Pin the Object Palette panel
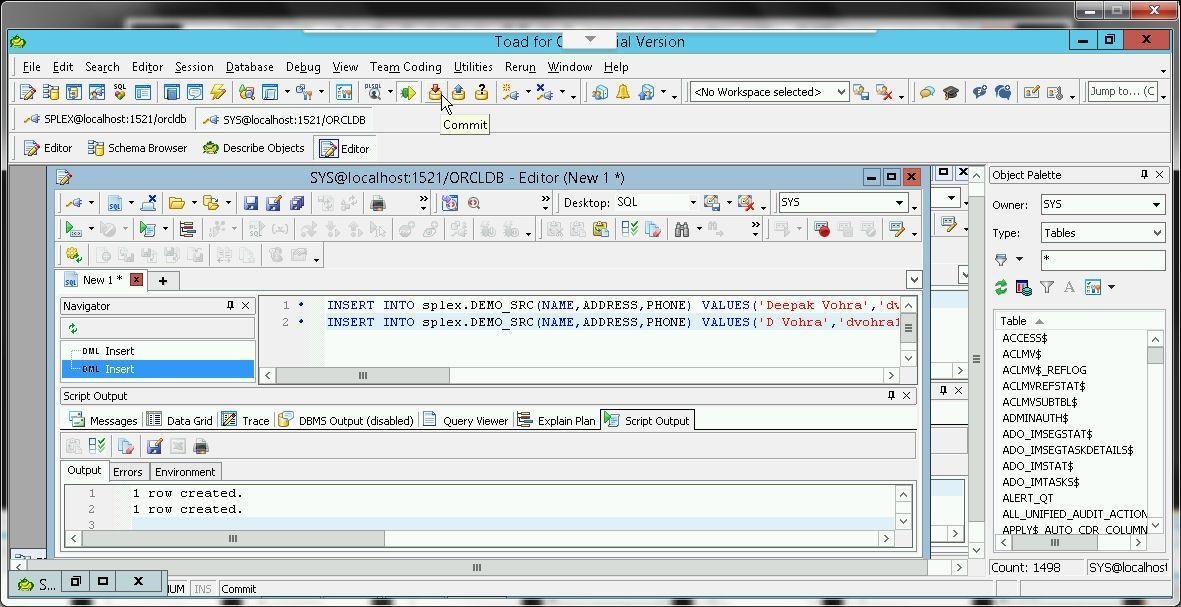 click(1144, 175)
